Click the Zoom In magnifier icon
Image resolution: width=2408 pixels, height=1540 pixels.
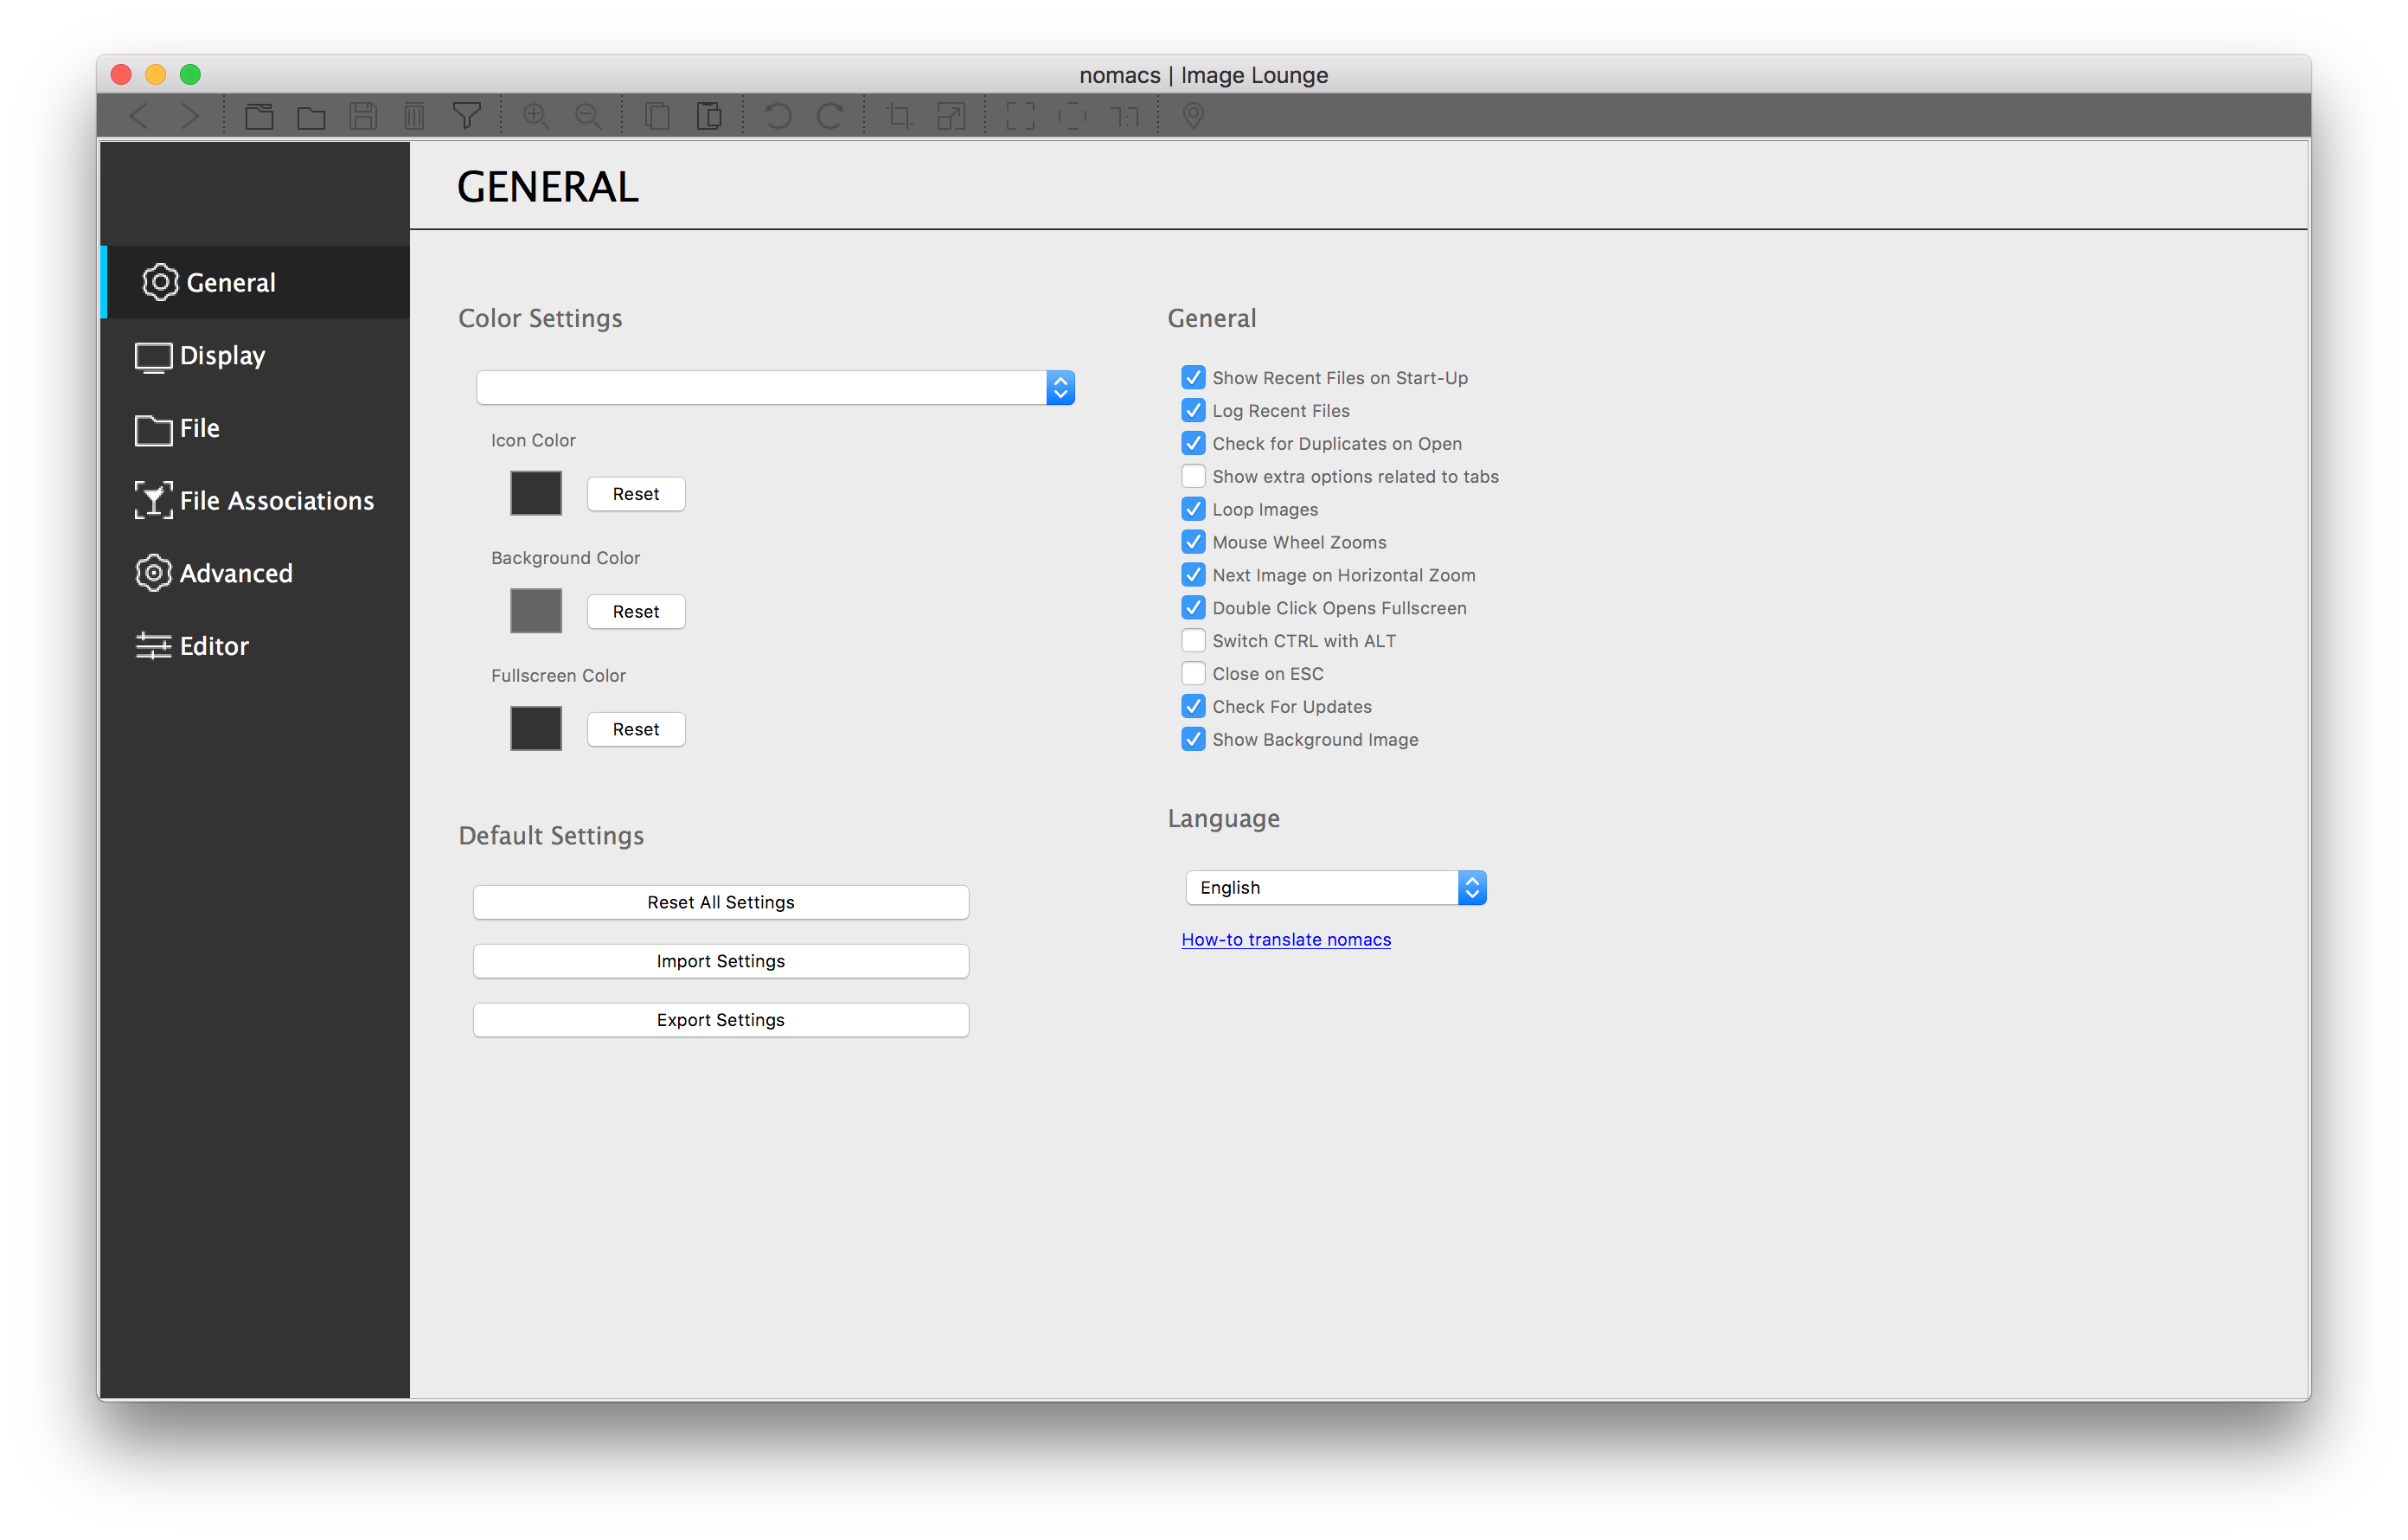pos(536,115)
